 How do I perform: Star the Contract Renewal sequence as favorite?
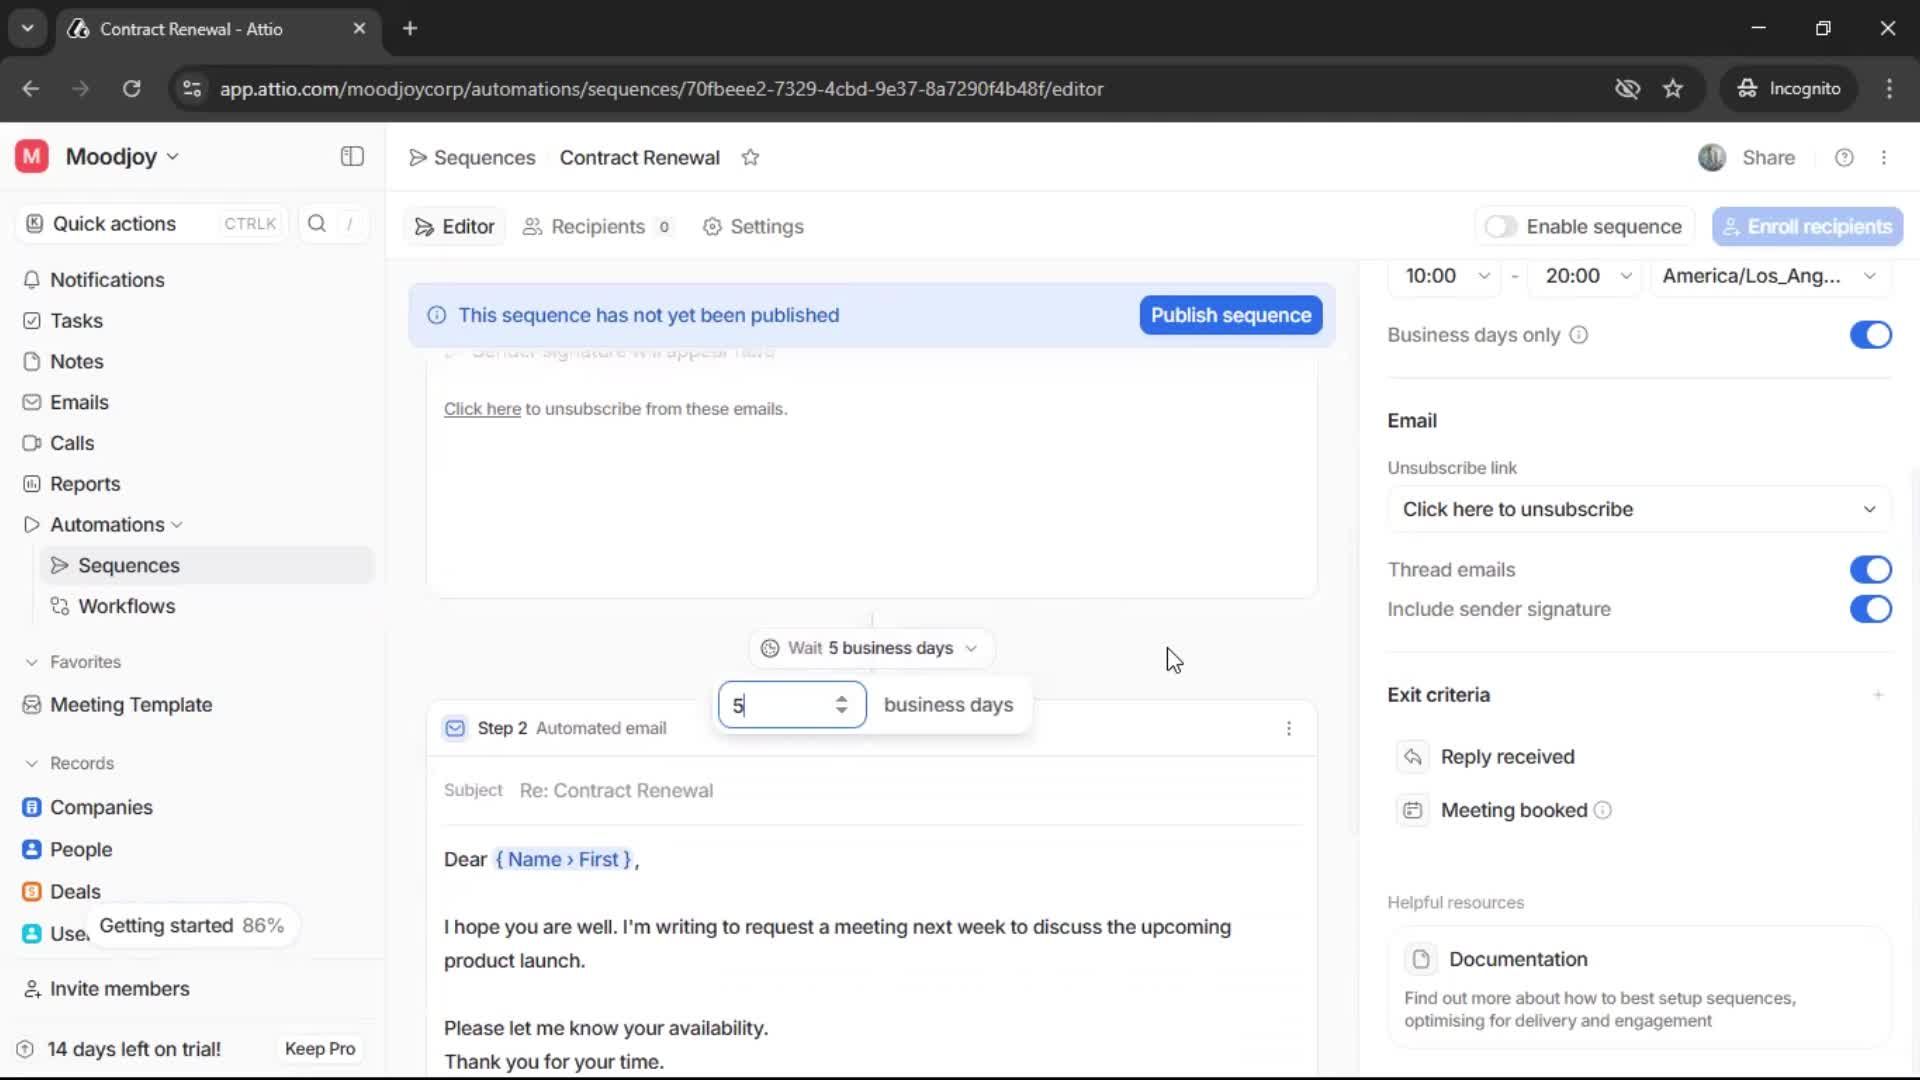[x=750, y=158]
